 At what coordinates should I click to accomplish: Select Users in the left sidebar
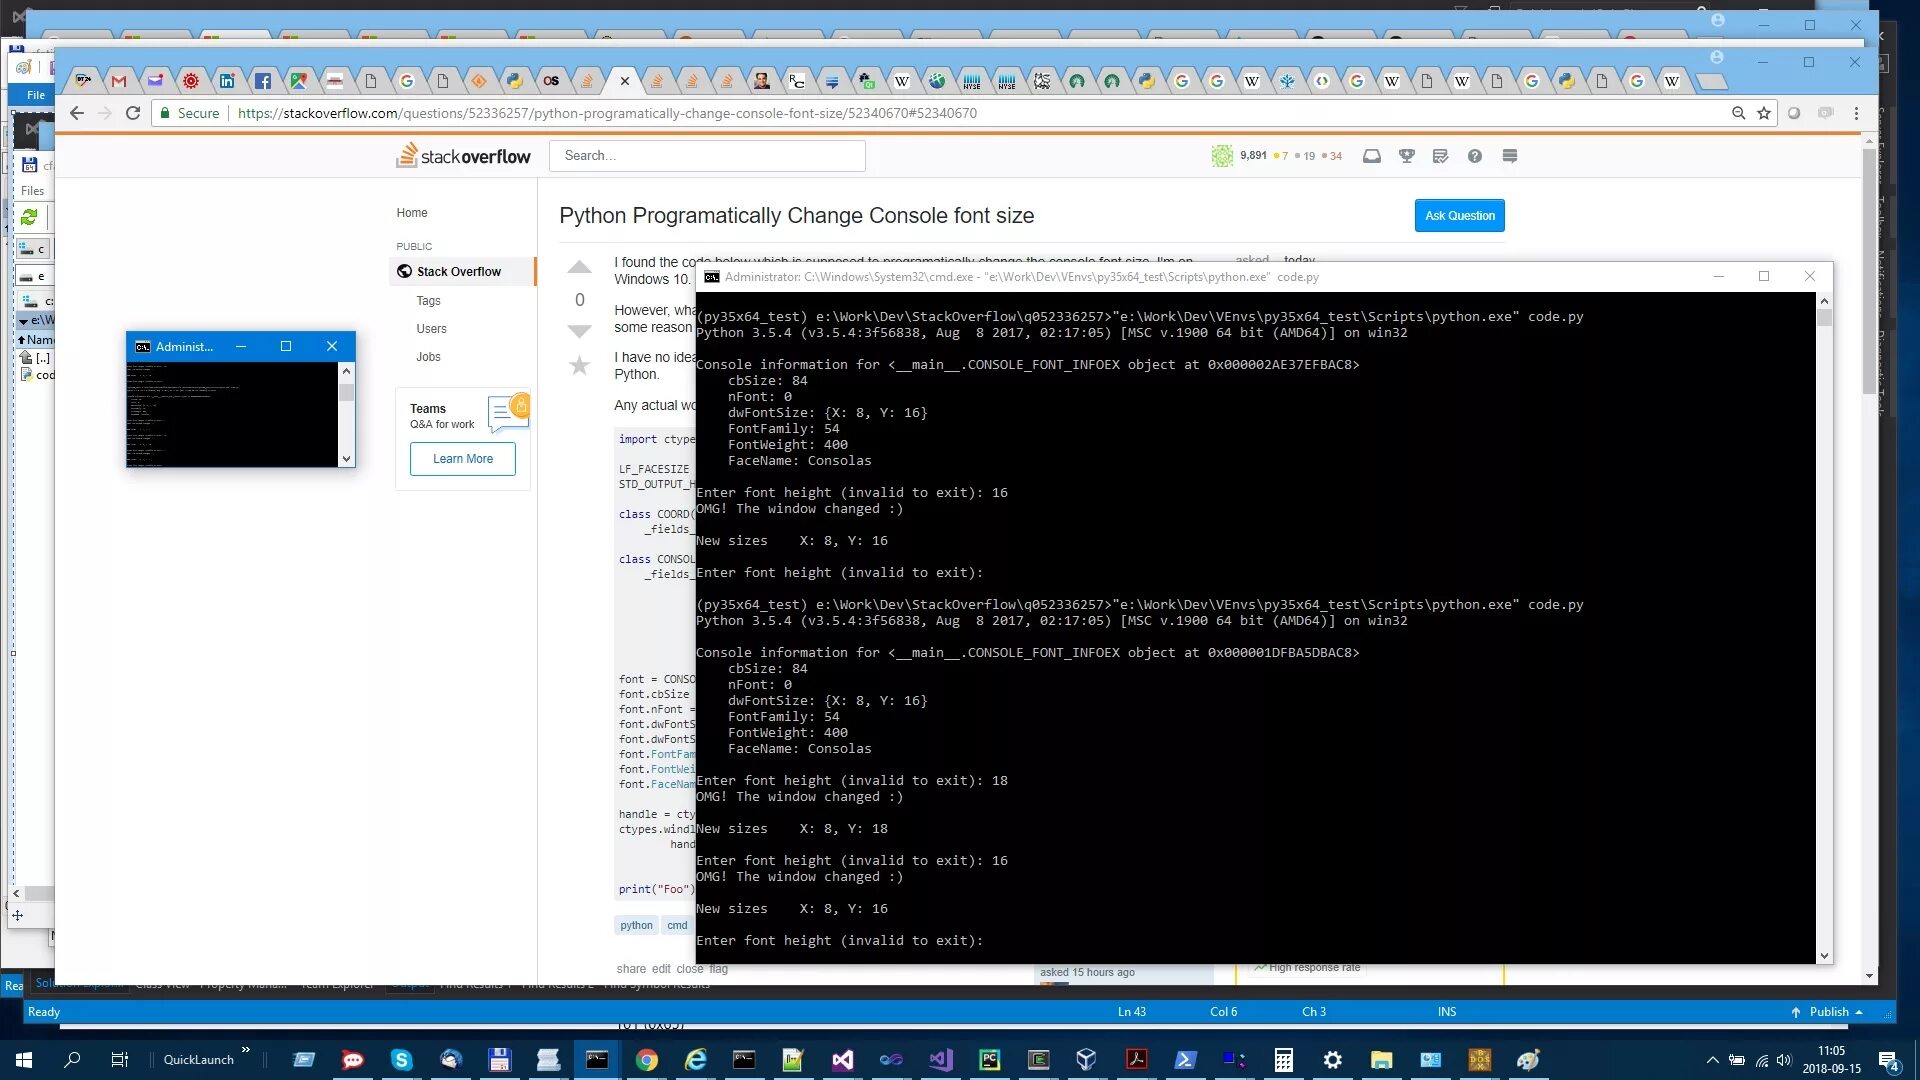pos(431,329)
